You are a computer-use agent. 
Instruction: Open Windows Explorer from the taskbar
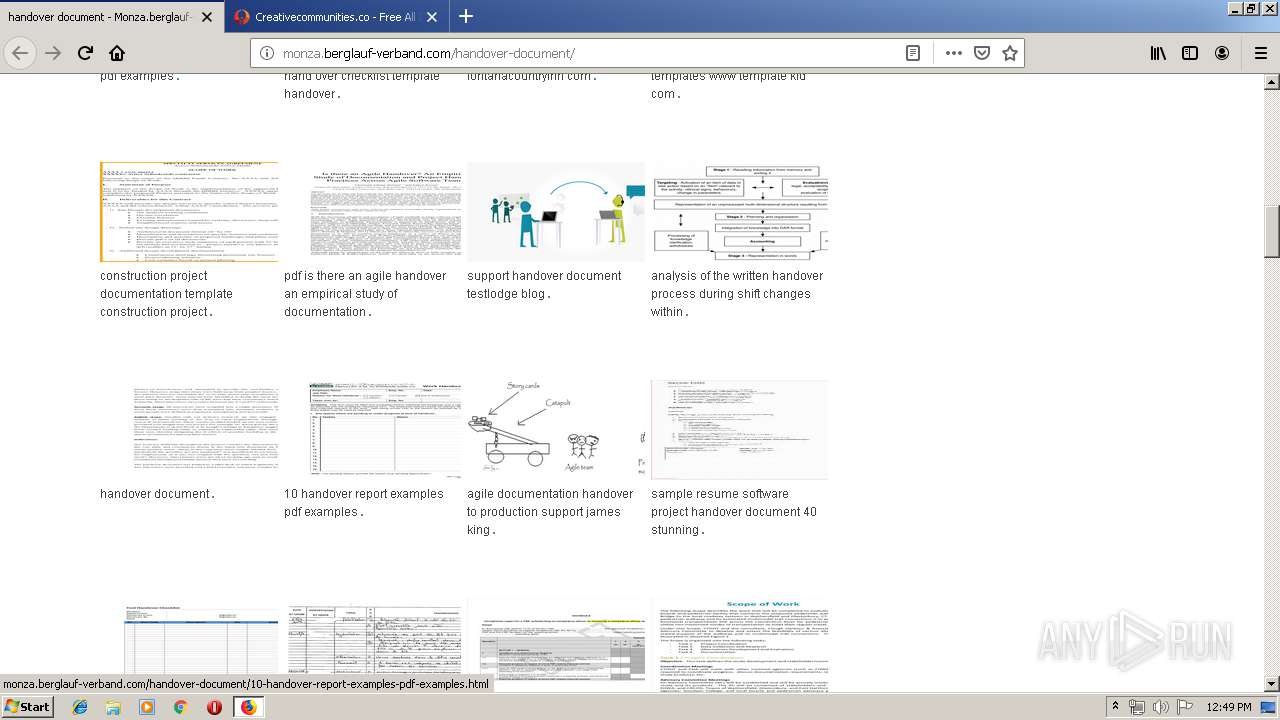pyautogui.click(x=113, y=707)
